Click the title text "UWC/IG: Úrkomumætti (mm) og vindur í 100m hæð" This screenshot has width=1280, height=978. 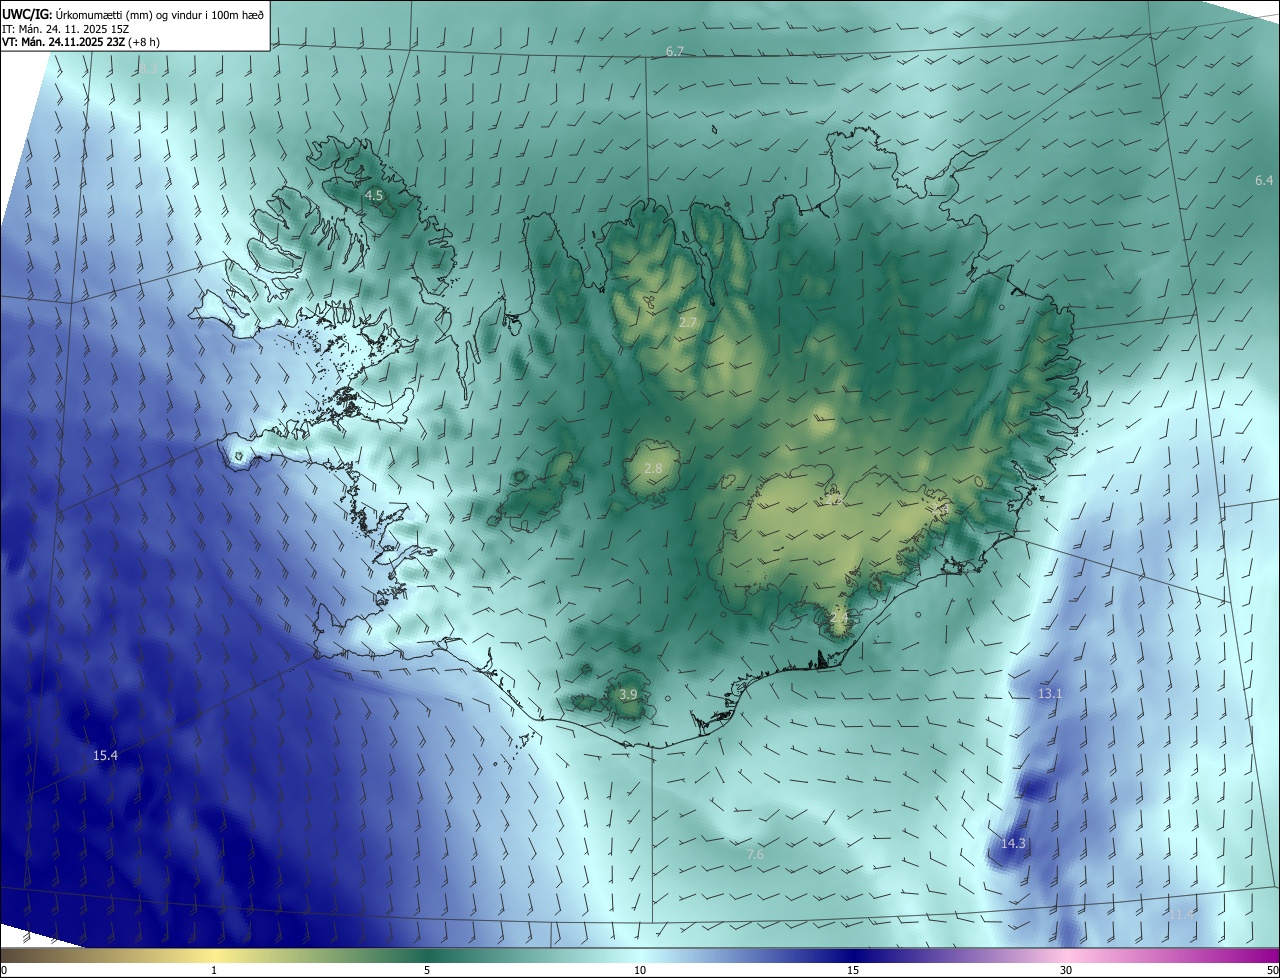[135, 14]
